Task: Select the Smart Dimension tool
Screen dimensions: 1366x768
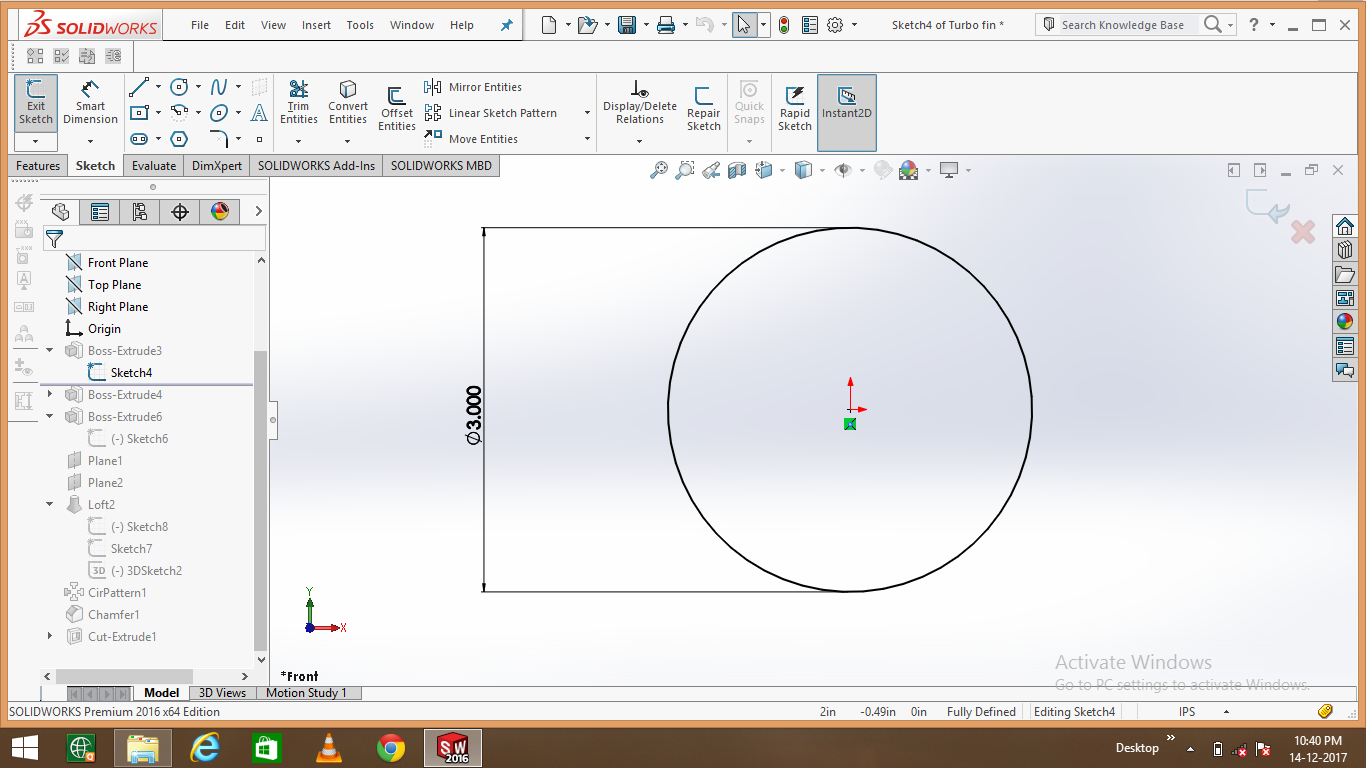Action: (x=90, y=100)
